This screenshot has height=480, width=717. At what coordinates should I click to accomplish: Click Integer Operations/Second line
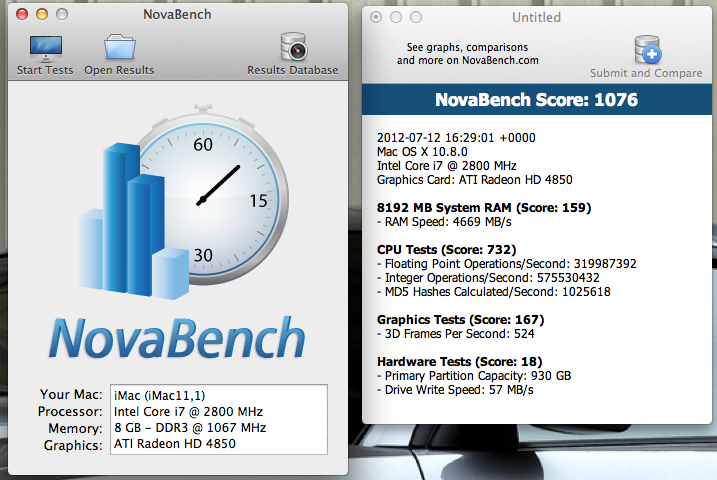click(x=488, y=277)
